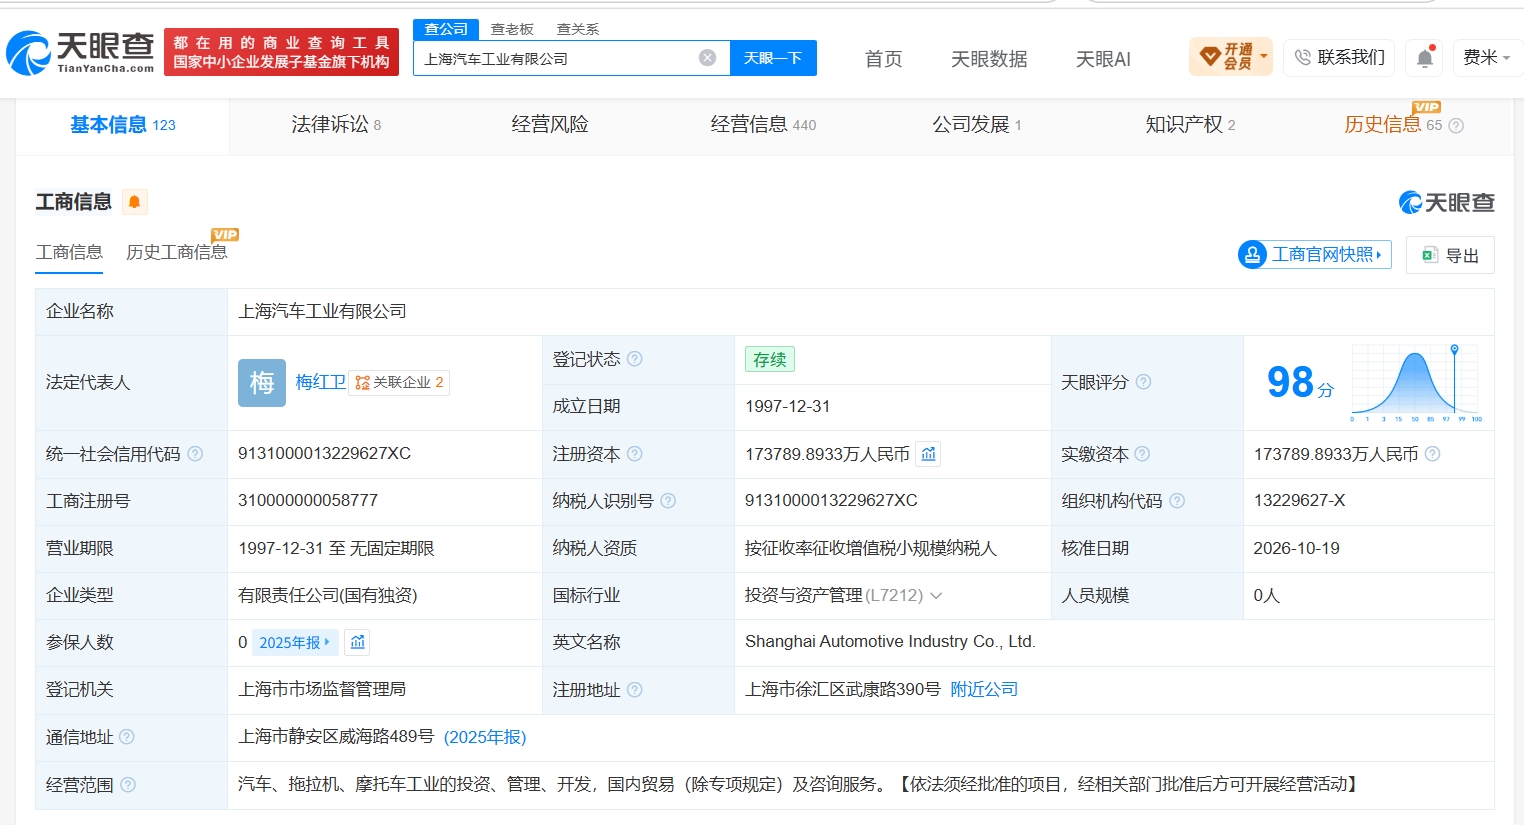This screenshot has width=1524, height=825.
Task: Expand the 投资与资产管理 industry dropdown
Action: click(936, 596)
